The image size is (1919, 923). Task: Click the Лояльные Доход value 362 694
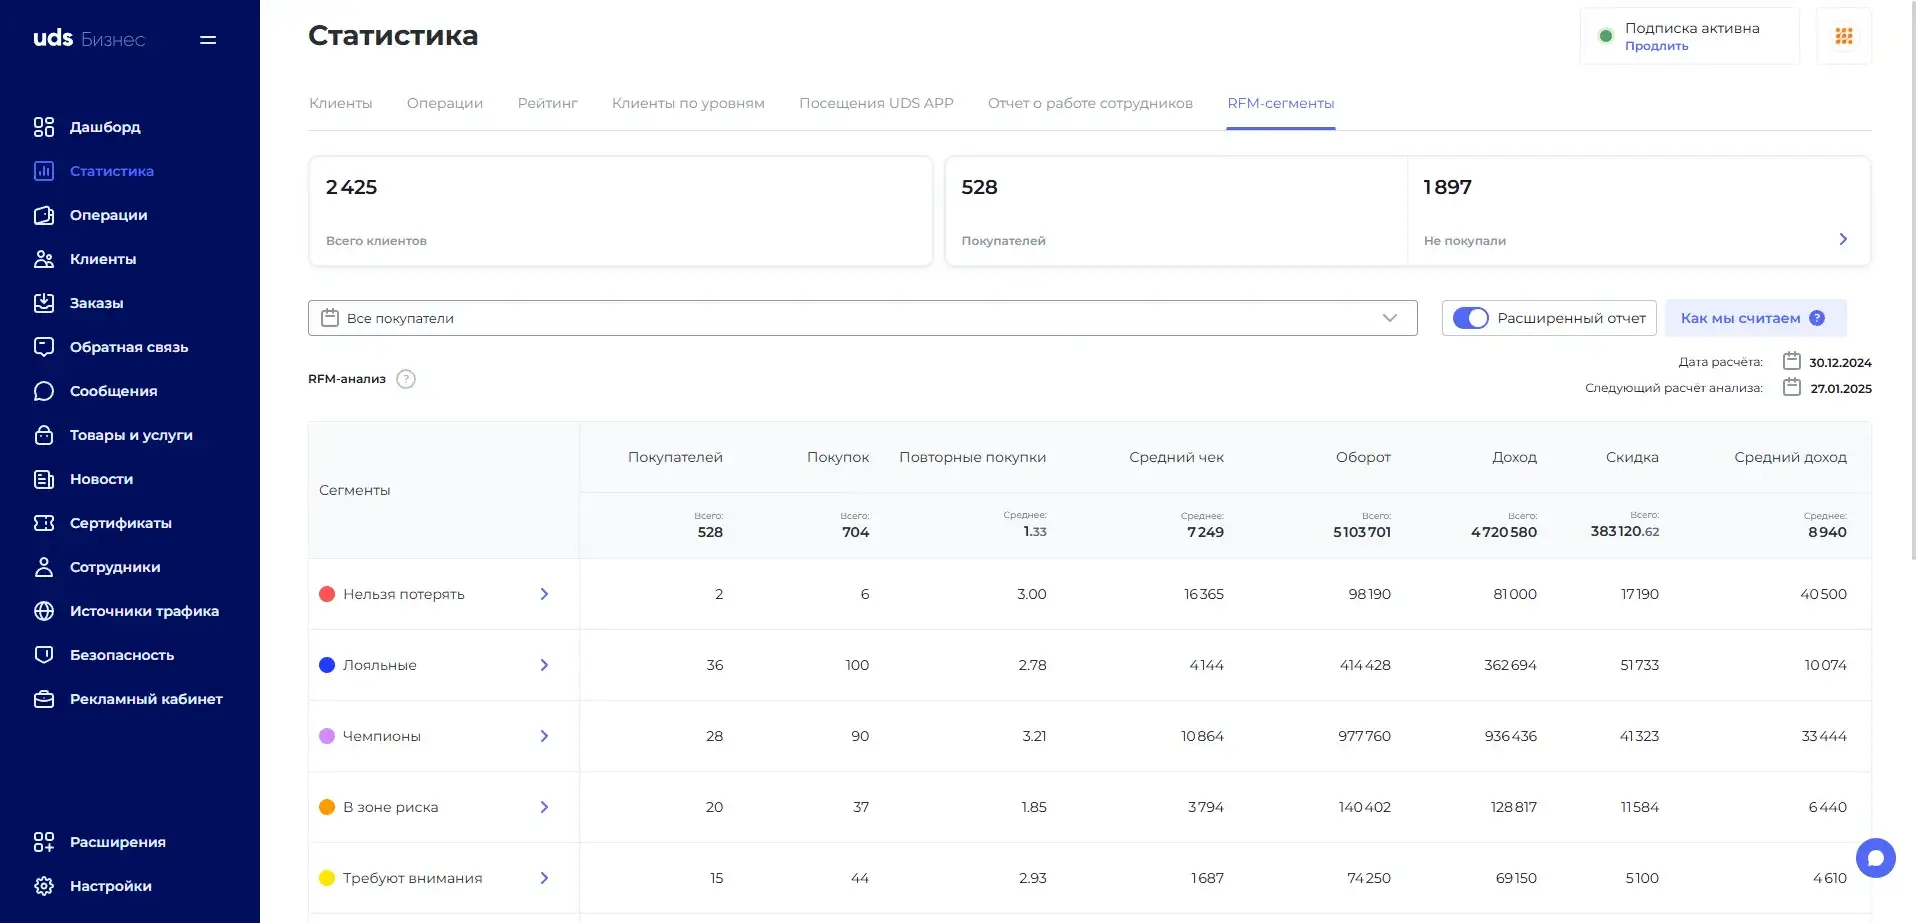tap(1510, 665)
